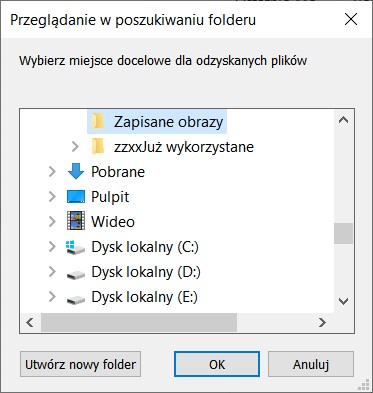Confirm selection with the OK button
Screen dimensions: 373x393
tap(217, 364)
